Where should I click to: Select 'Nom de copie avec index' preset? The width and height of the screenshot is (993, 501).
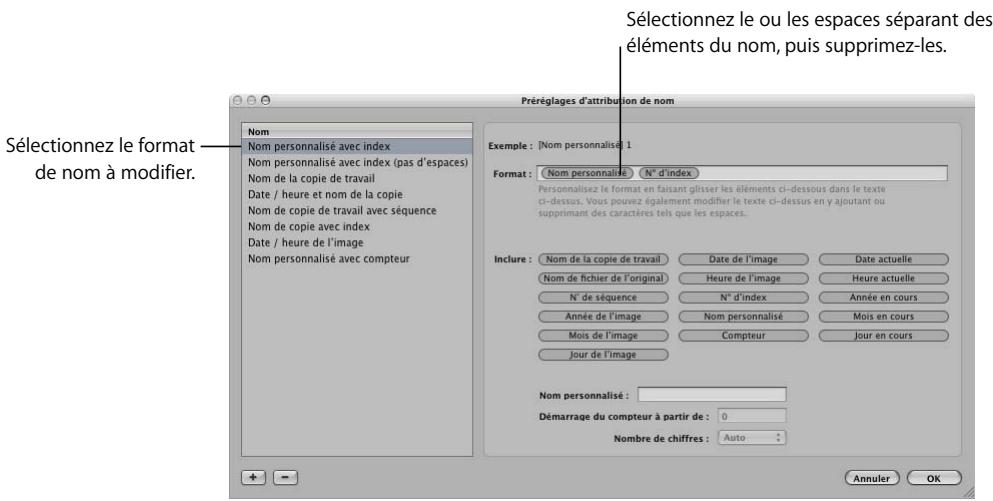[x=357, y=226]
